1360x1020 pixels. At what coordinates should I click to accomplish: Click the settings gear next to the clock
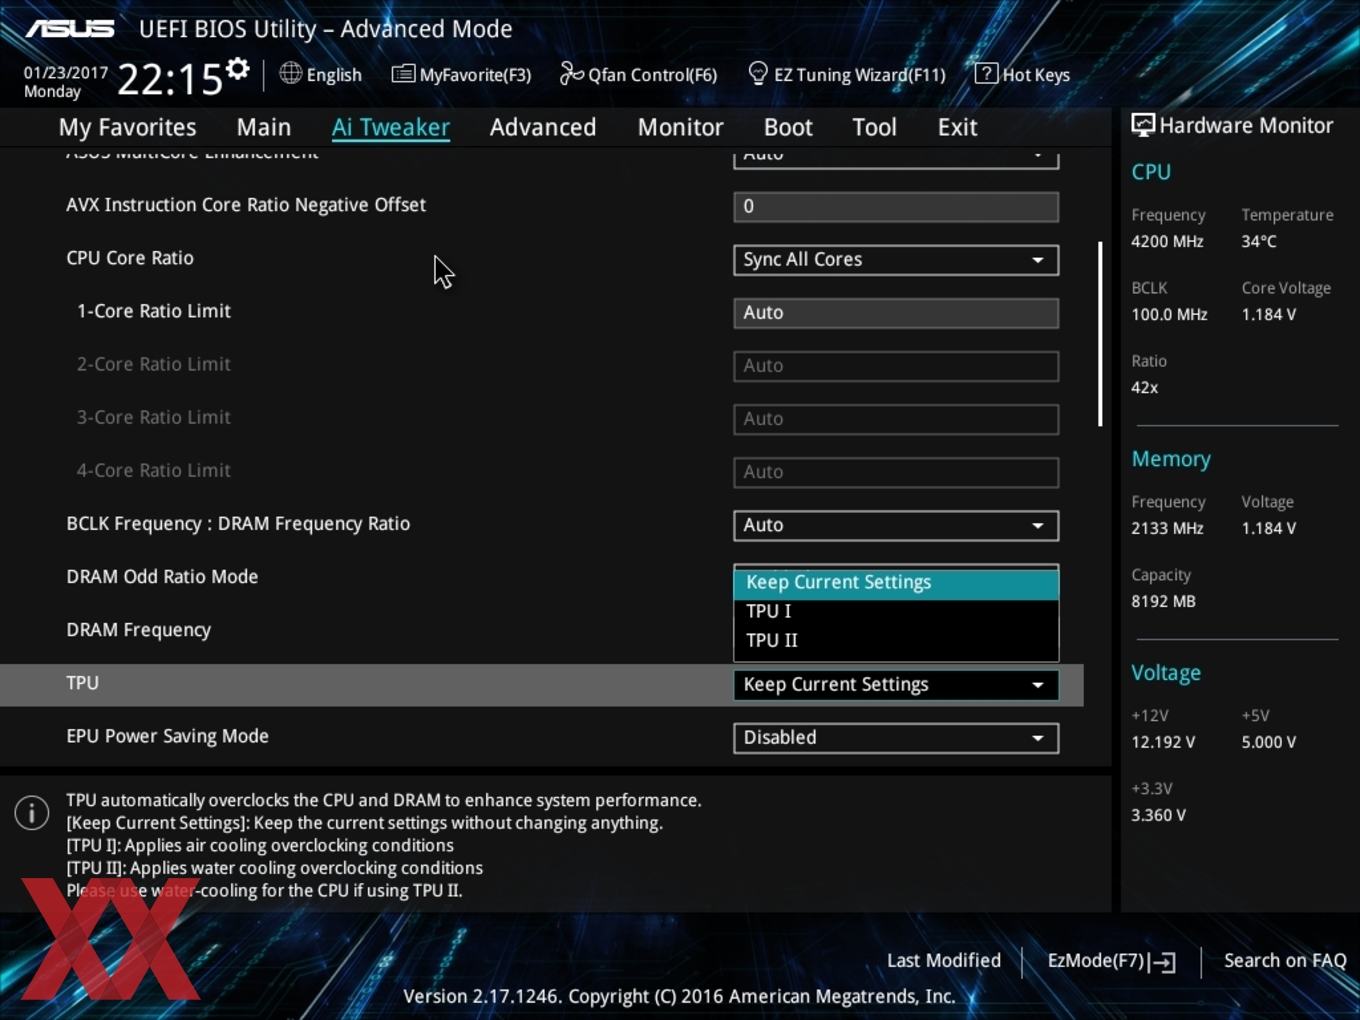tap(237, 69)
